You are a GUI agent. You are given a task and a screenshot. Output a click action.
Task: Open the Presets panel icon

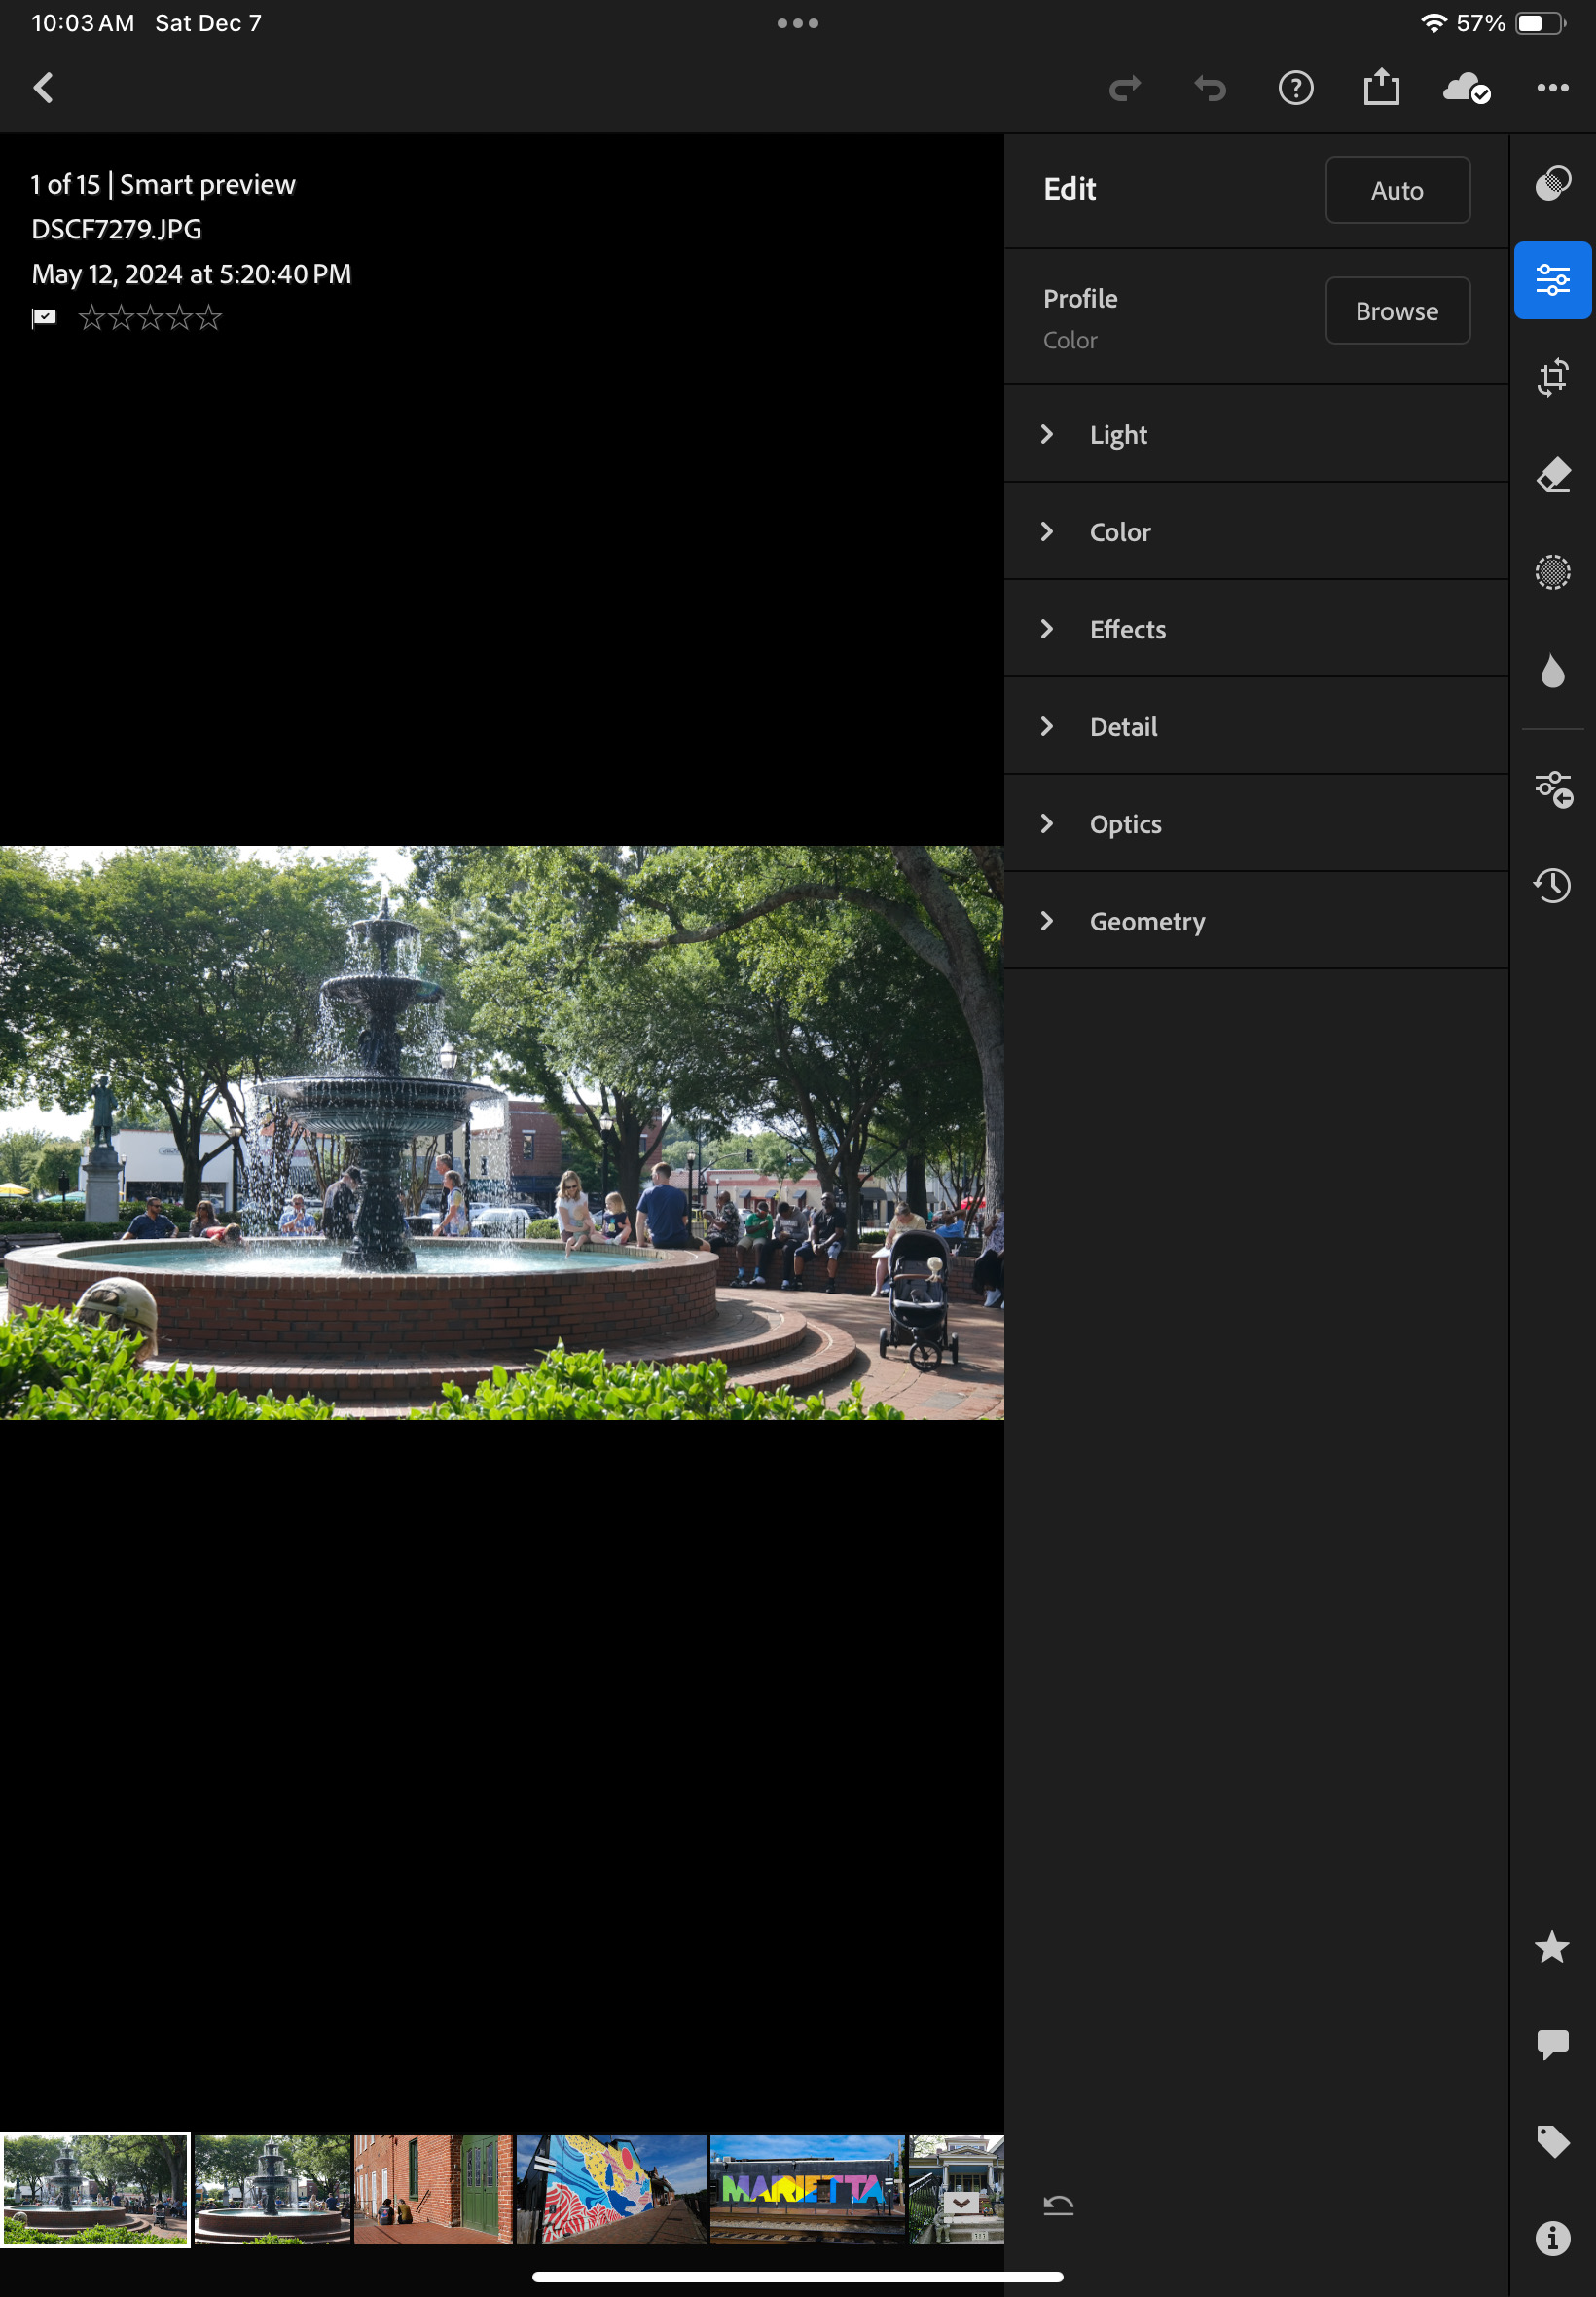[1551, 183]
